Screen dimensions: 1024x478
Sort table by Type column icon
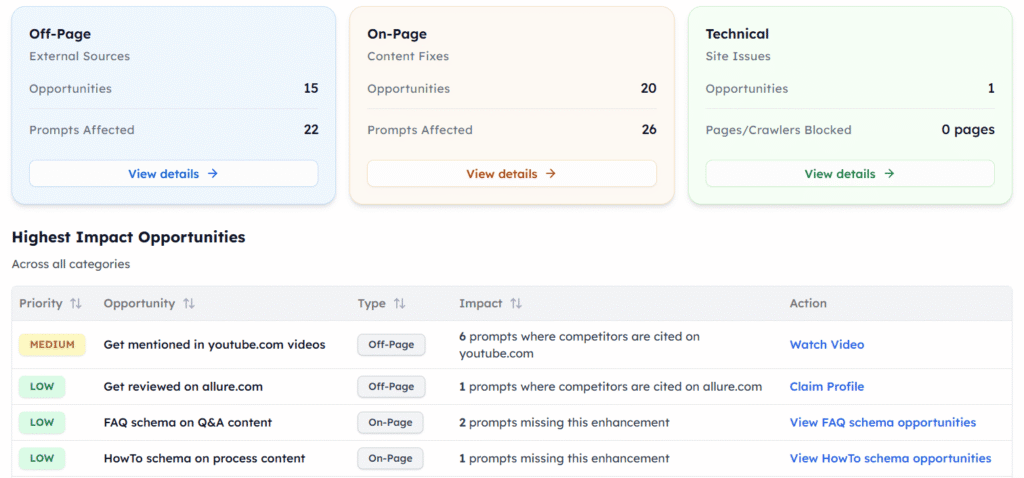point(400,304)
